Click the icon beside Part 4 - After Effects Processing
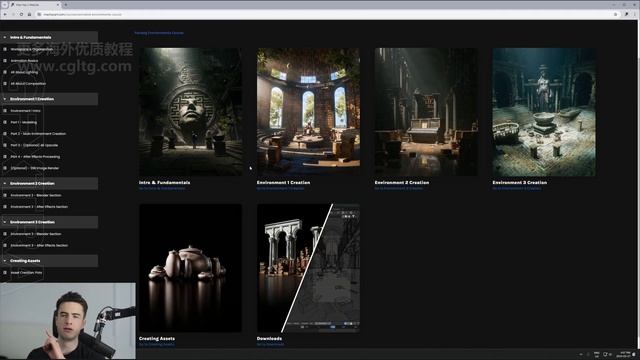 (x=5, y=156)
